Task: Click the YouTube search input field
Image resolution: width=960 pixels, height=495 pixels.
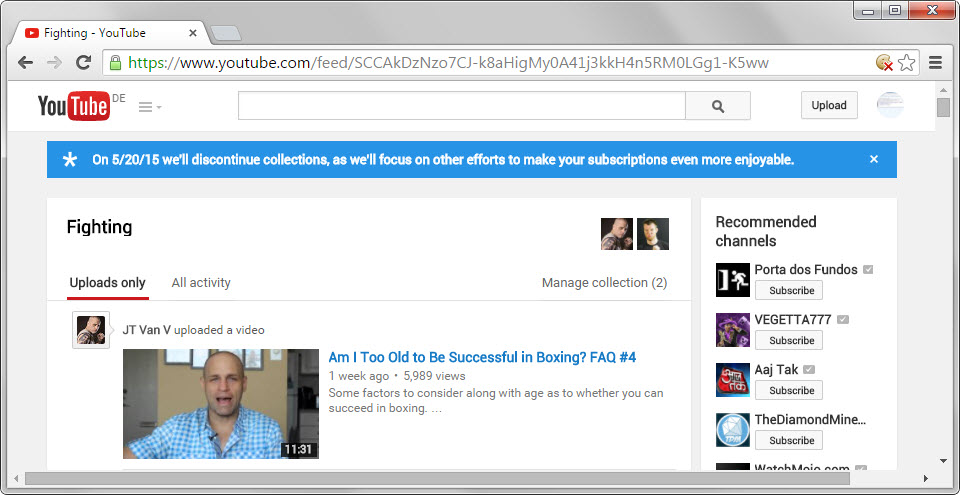Action: click(x=462, y=105)
